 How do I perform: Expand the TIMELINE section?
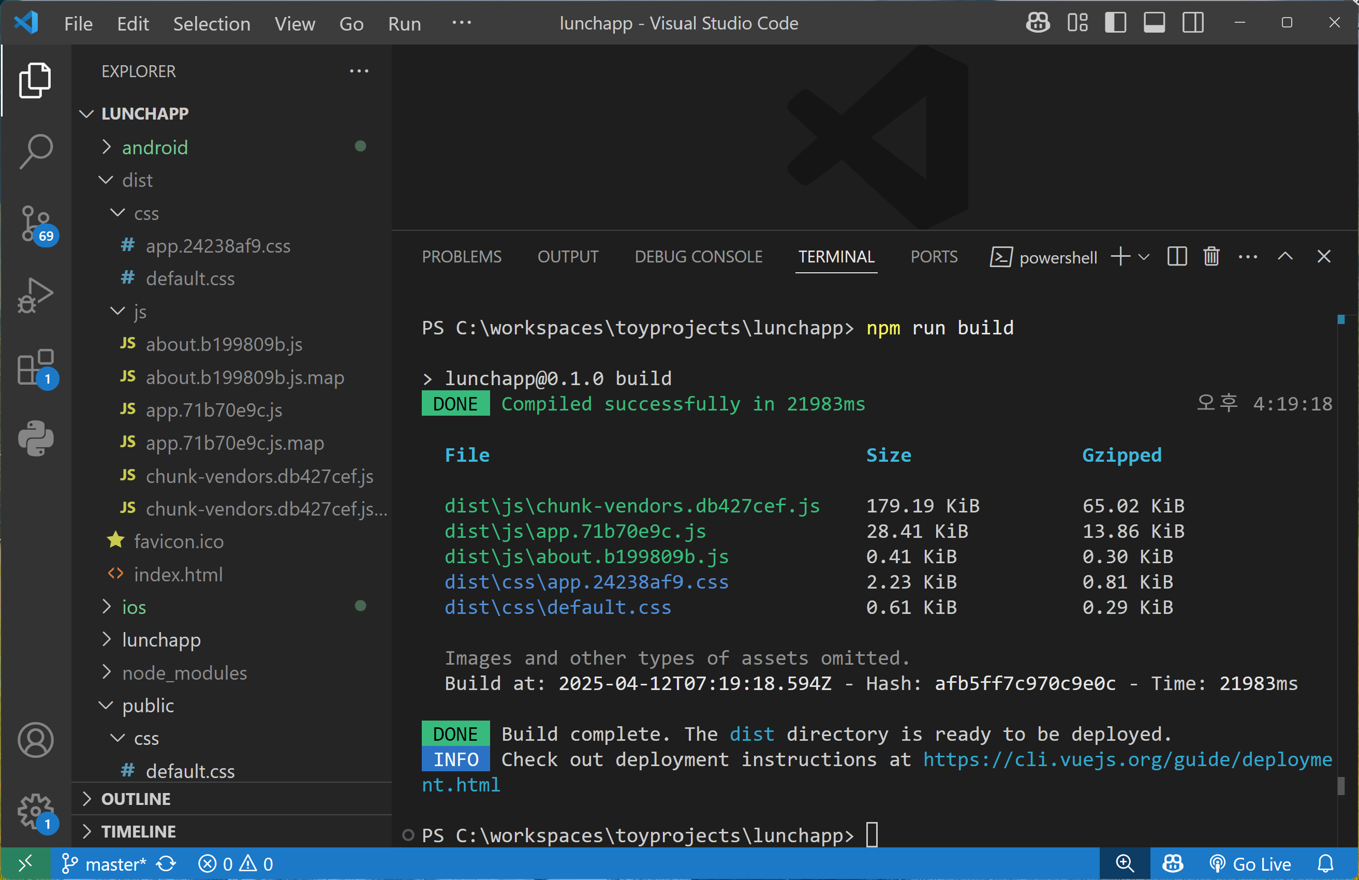[232, 832]
